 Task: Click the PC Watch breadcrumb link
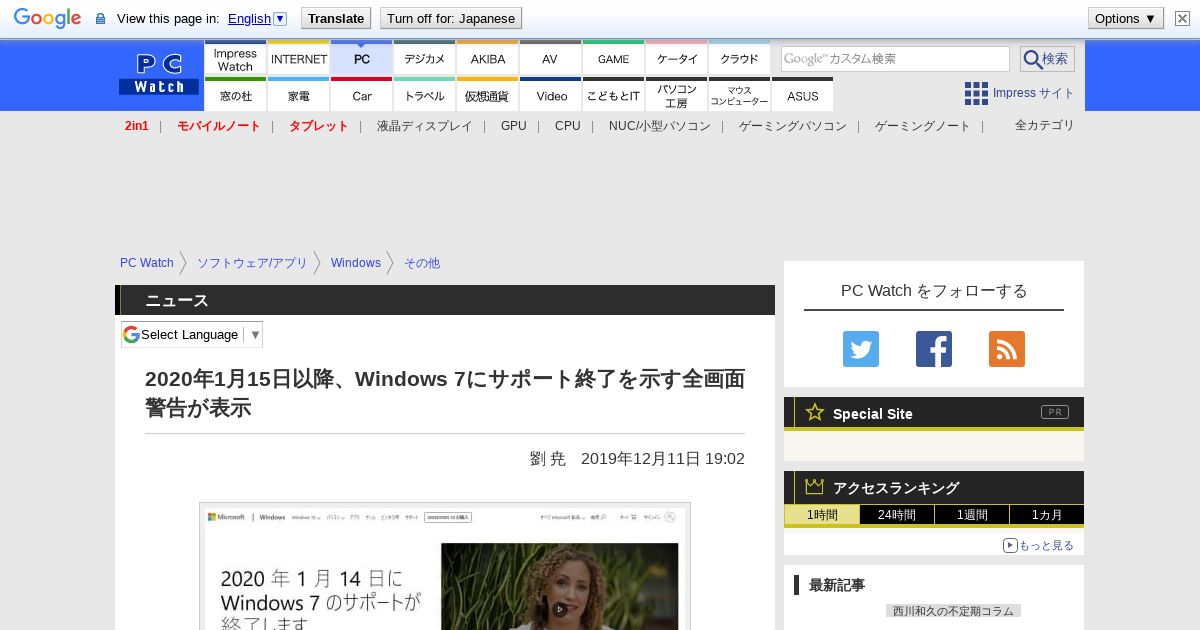(147, 263)
